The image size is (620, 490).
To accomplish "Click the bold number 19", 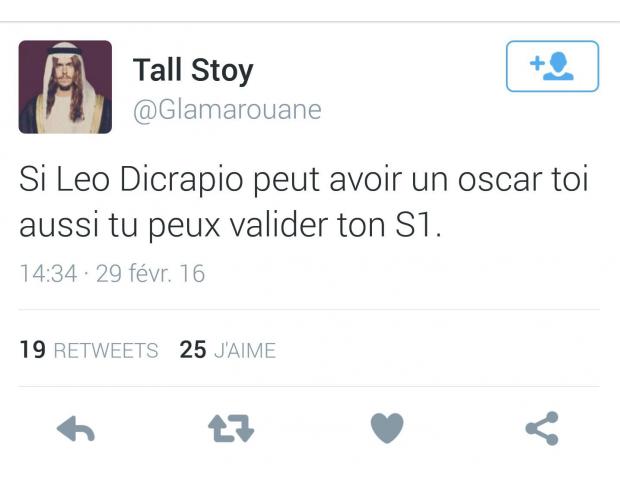I will tap(32, 350).
